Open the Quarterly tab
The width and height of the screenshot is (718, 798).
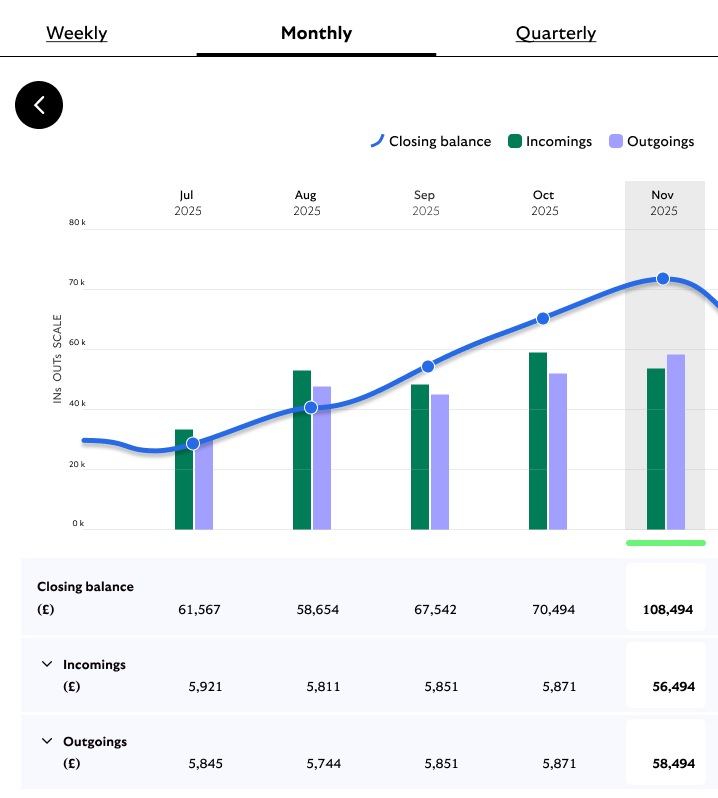pyautogui.click(x=556, y=33)
